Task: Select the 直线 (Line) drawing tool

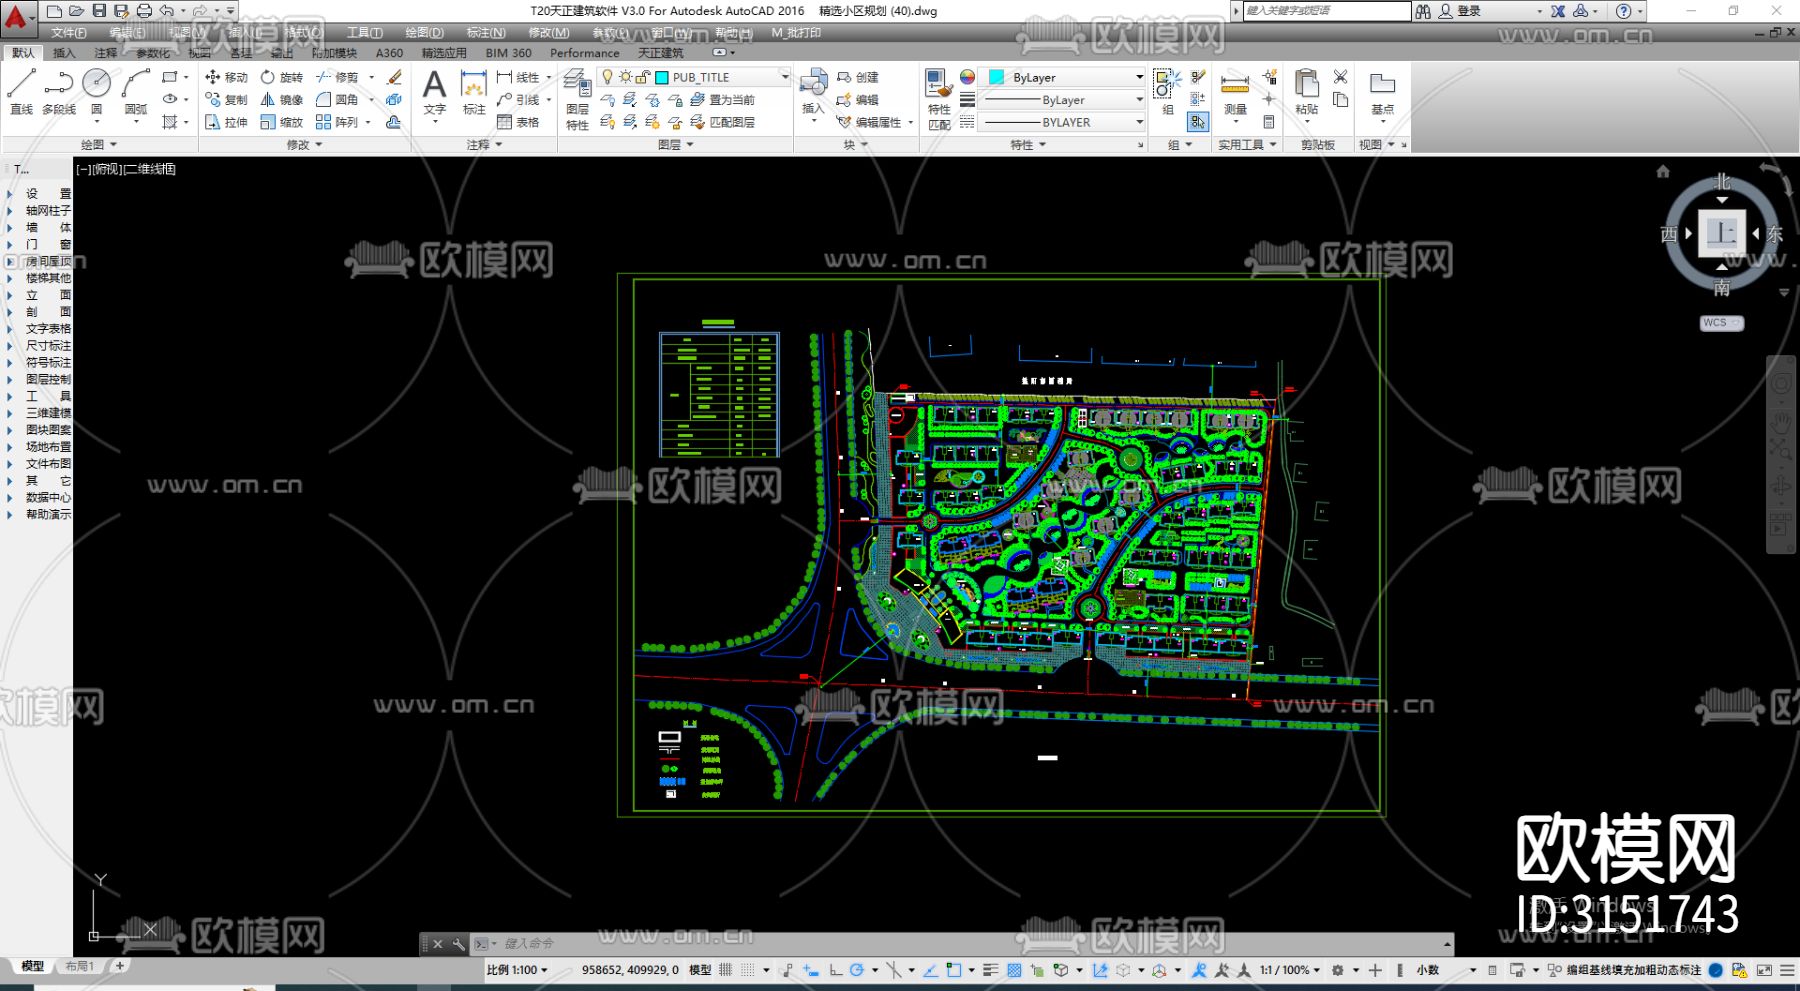Action: click(21, 92)
